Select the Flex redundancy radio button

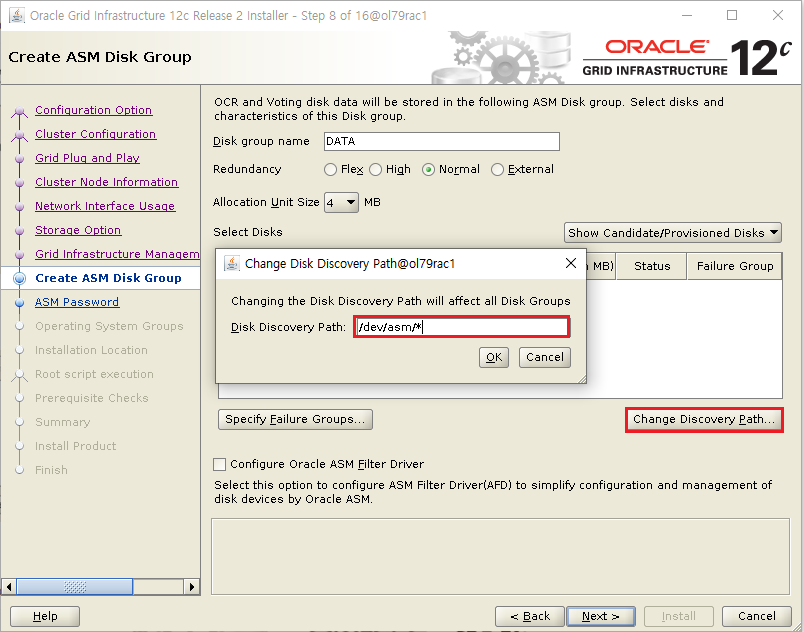331,170
